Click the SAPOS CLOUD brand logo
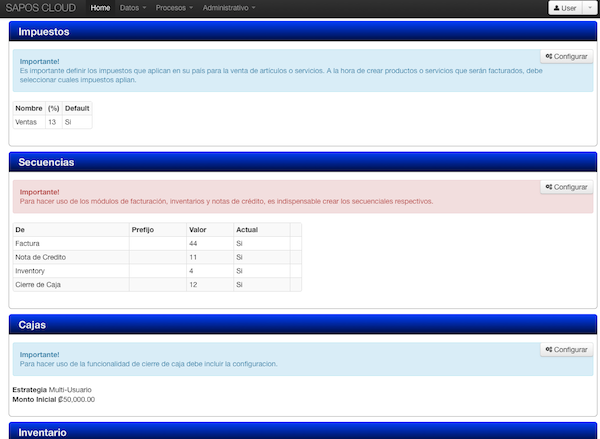 [x=42, y=8]
